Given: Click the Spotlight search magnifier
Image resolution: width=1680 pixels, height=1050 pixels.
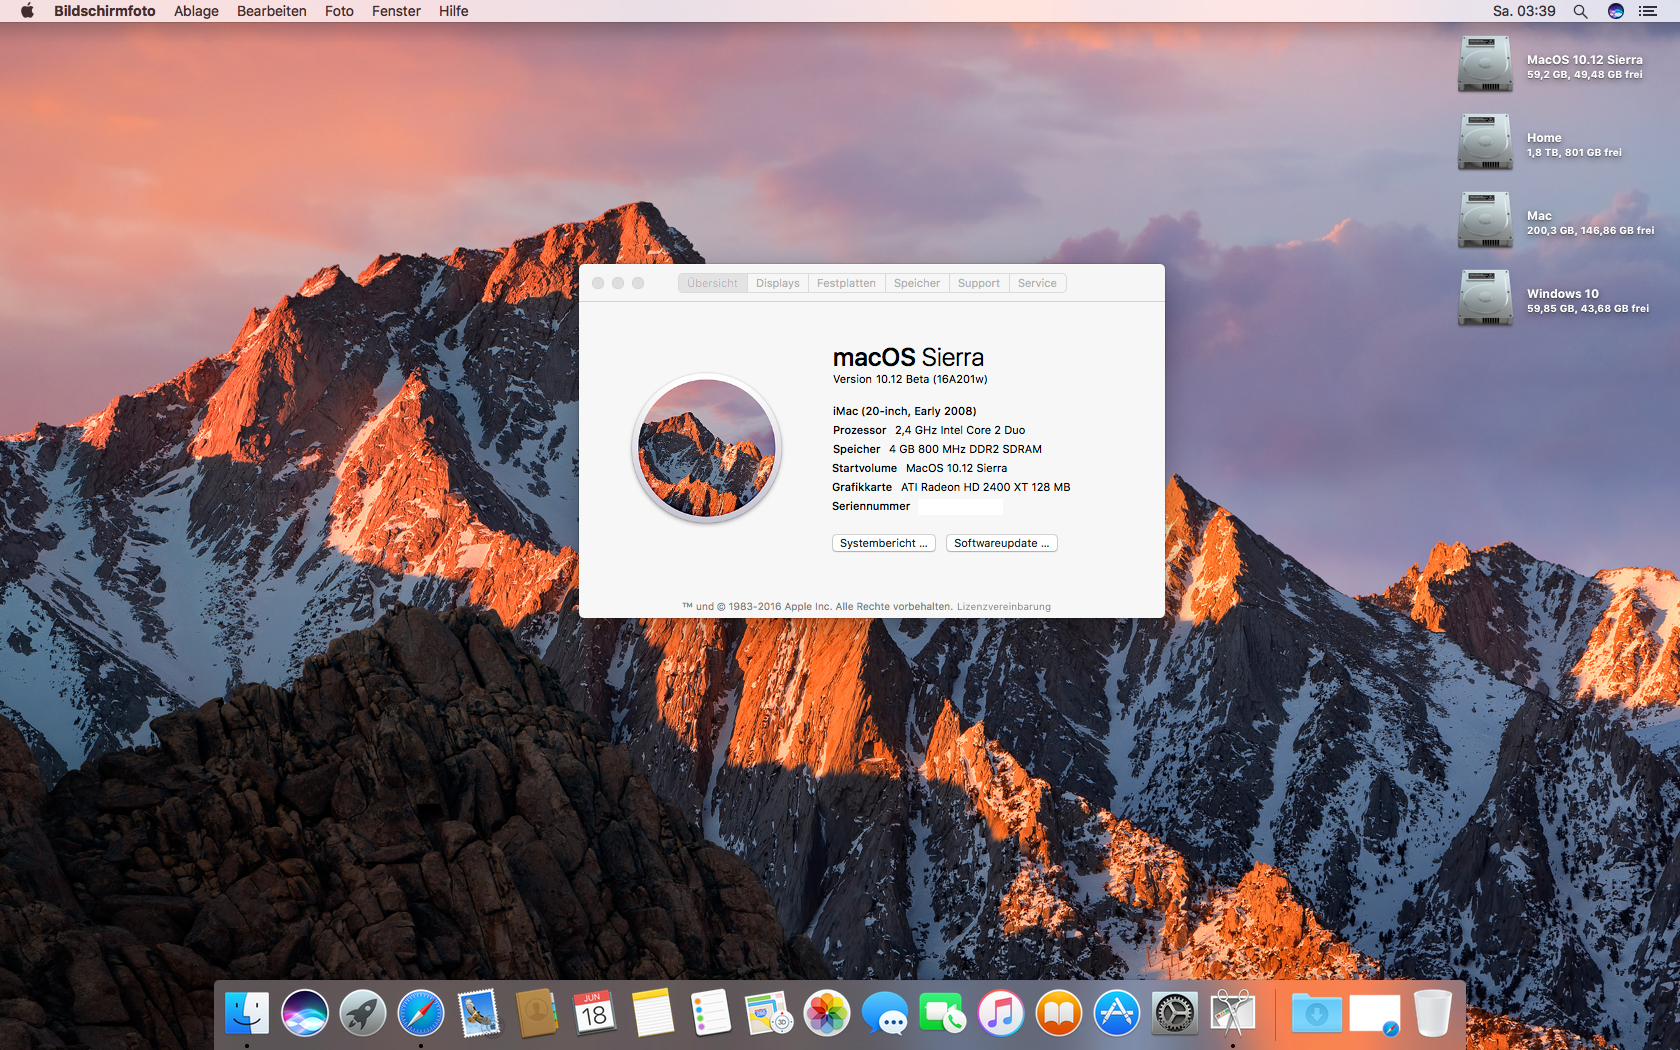Looking at the screenshot, I should [x=1580, y=11].
